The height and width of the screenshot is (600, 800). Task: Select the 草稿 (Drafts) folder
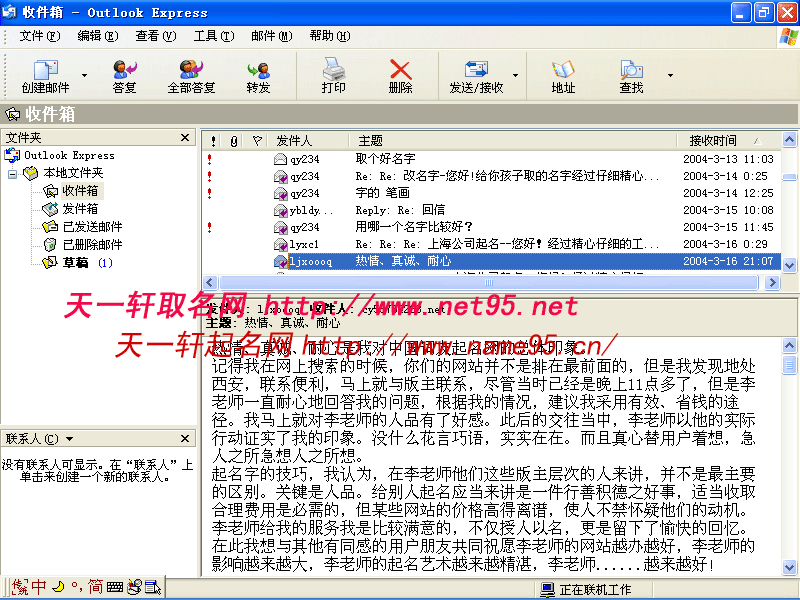coord(75,263)
